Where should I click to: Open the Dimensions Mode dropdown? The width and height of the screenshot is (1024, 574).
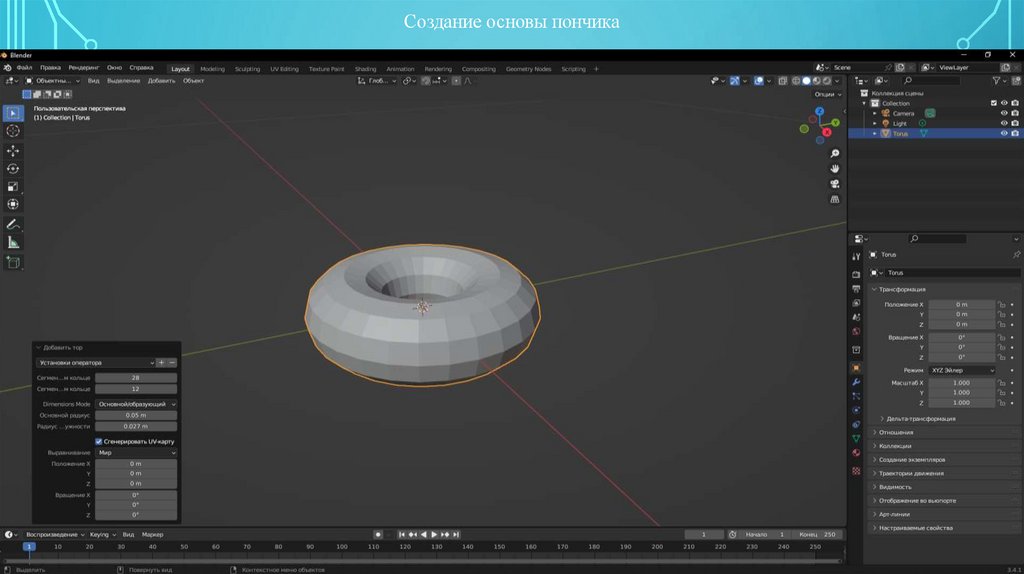coord(136,404)
